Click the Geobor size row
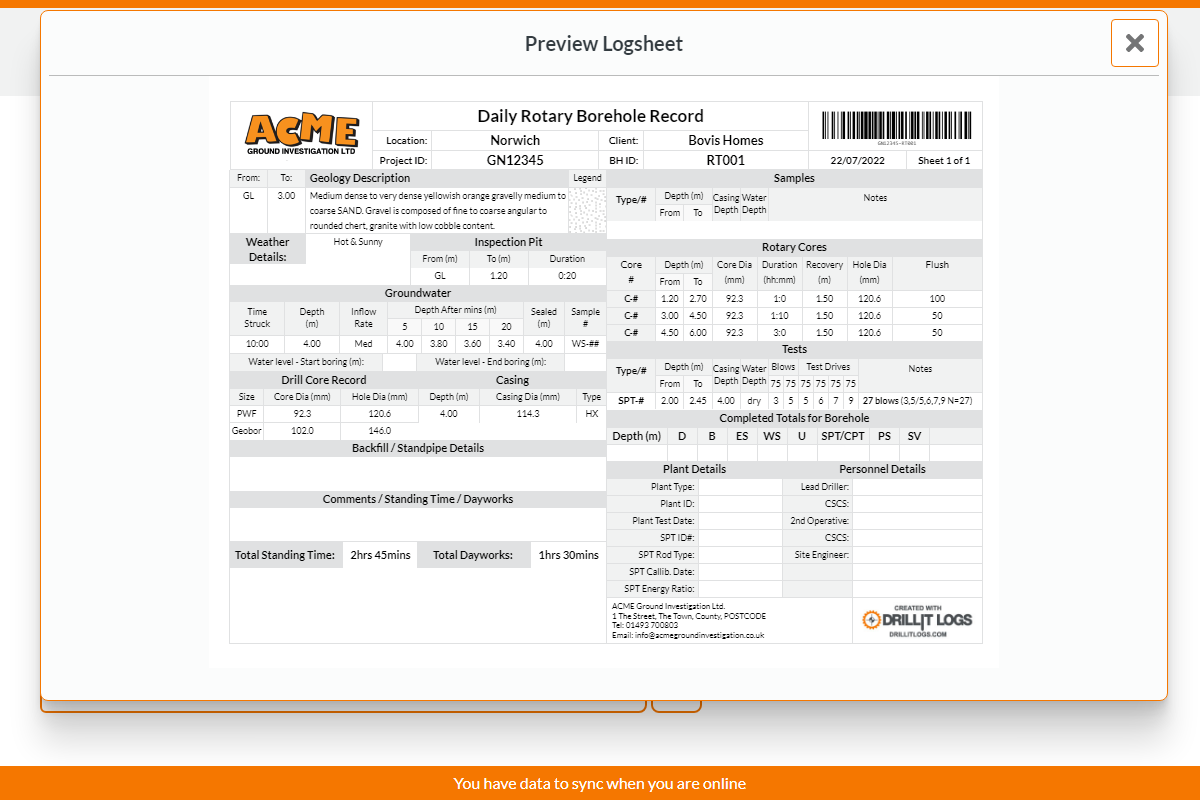The height and width of the screenshot is (800, 1200). point(323,431)
